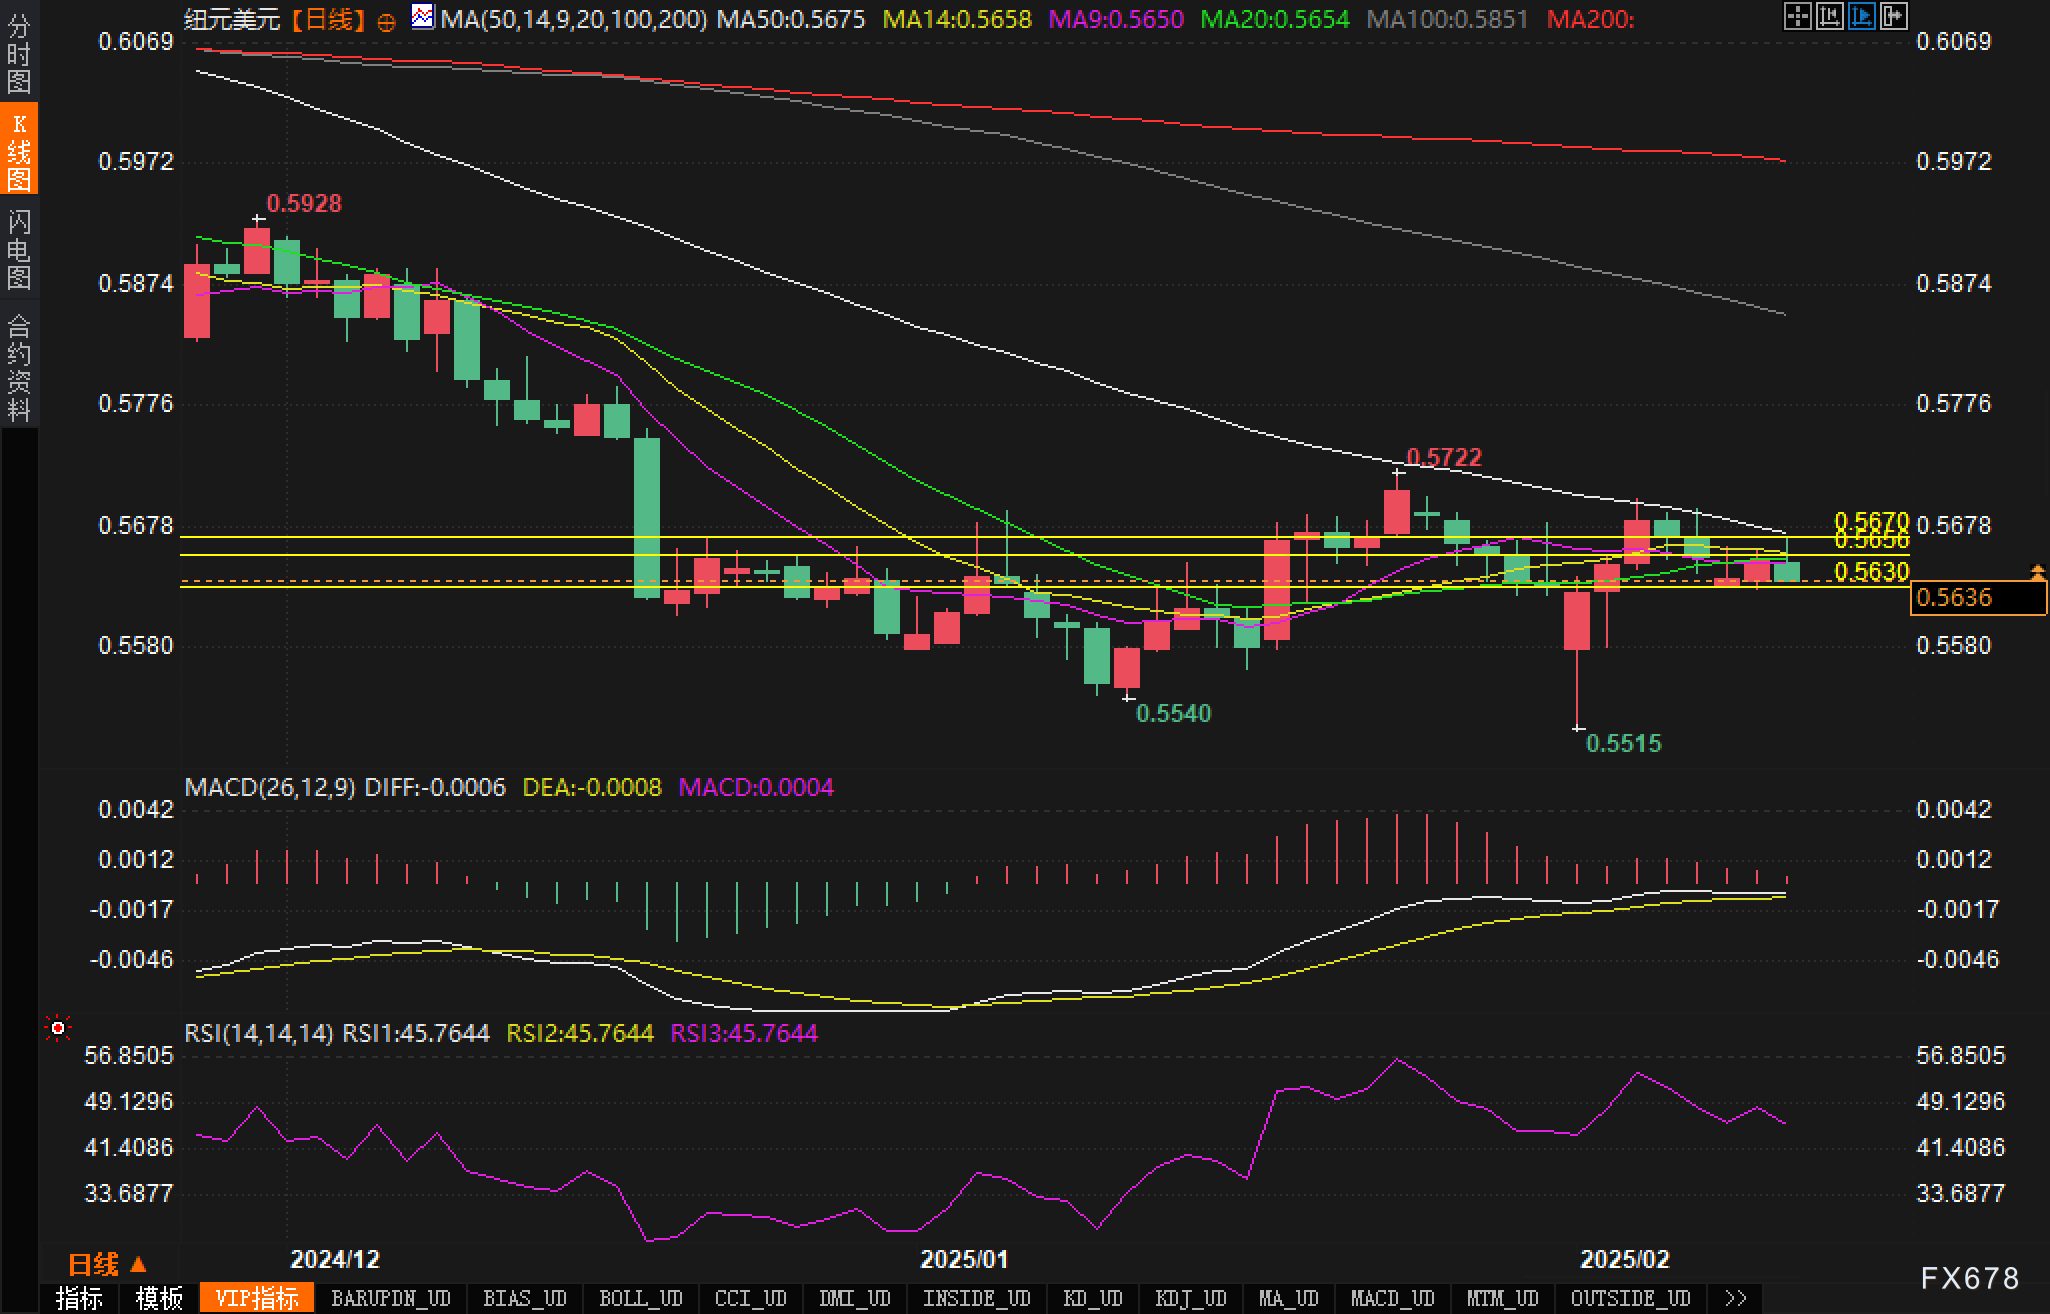Open the 日线 period dropdown at bottom left

107,1264
